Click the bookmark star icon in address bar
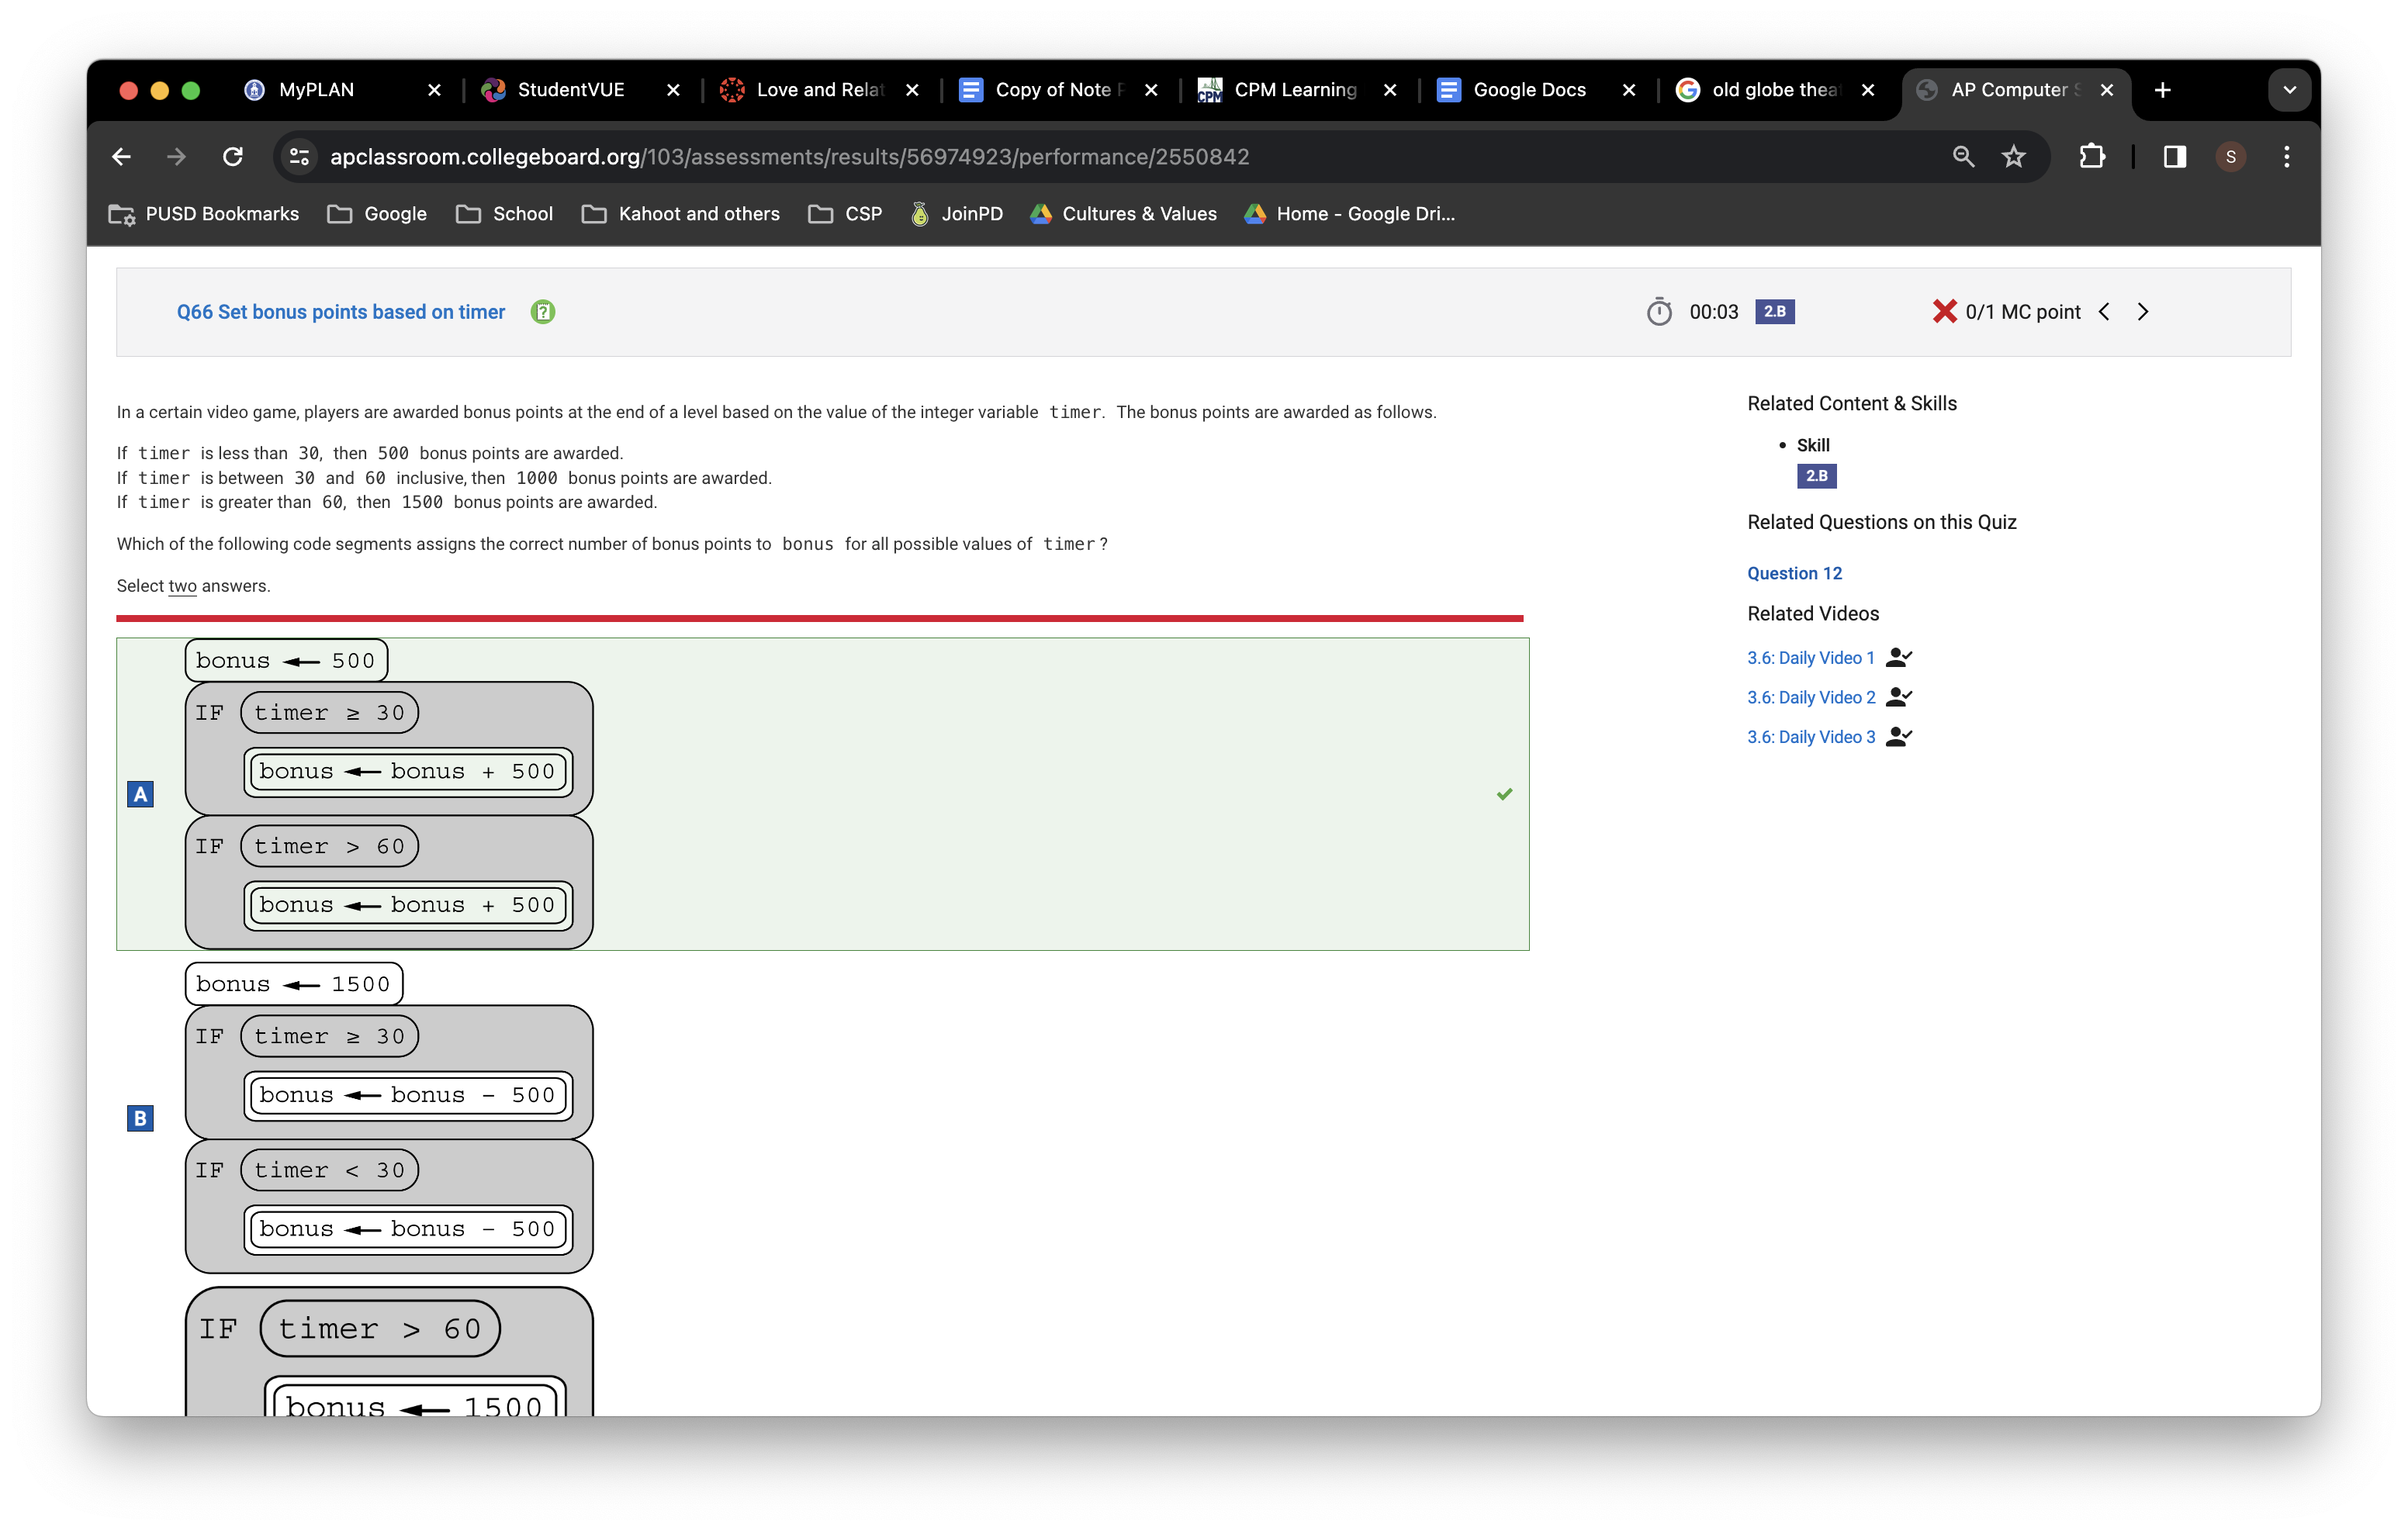 click(2013, 157)
